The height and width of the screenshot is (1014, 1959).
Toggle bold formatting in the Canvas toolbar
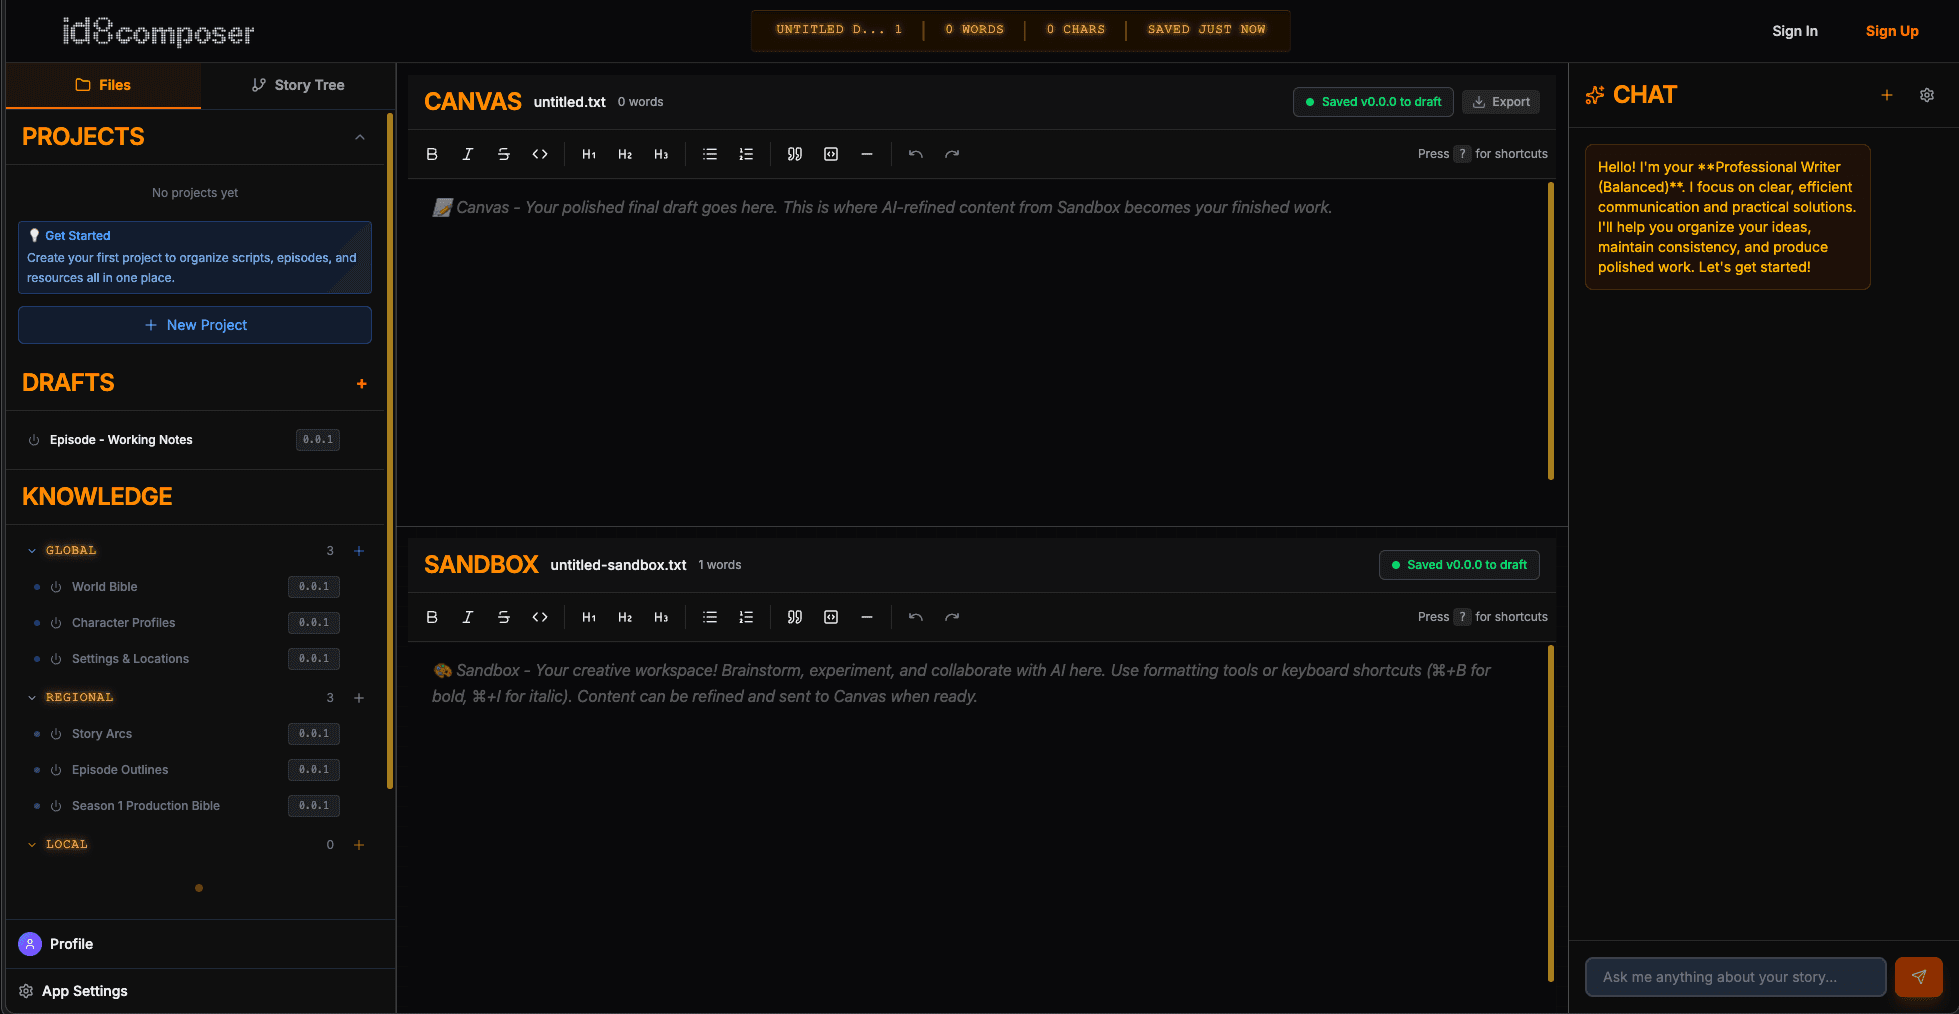(x=432, y=154)
